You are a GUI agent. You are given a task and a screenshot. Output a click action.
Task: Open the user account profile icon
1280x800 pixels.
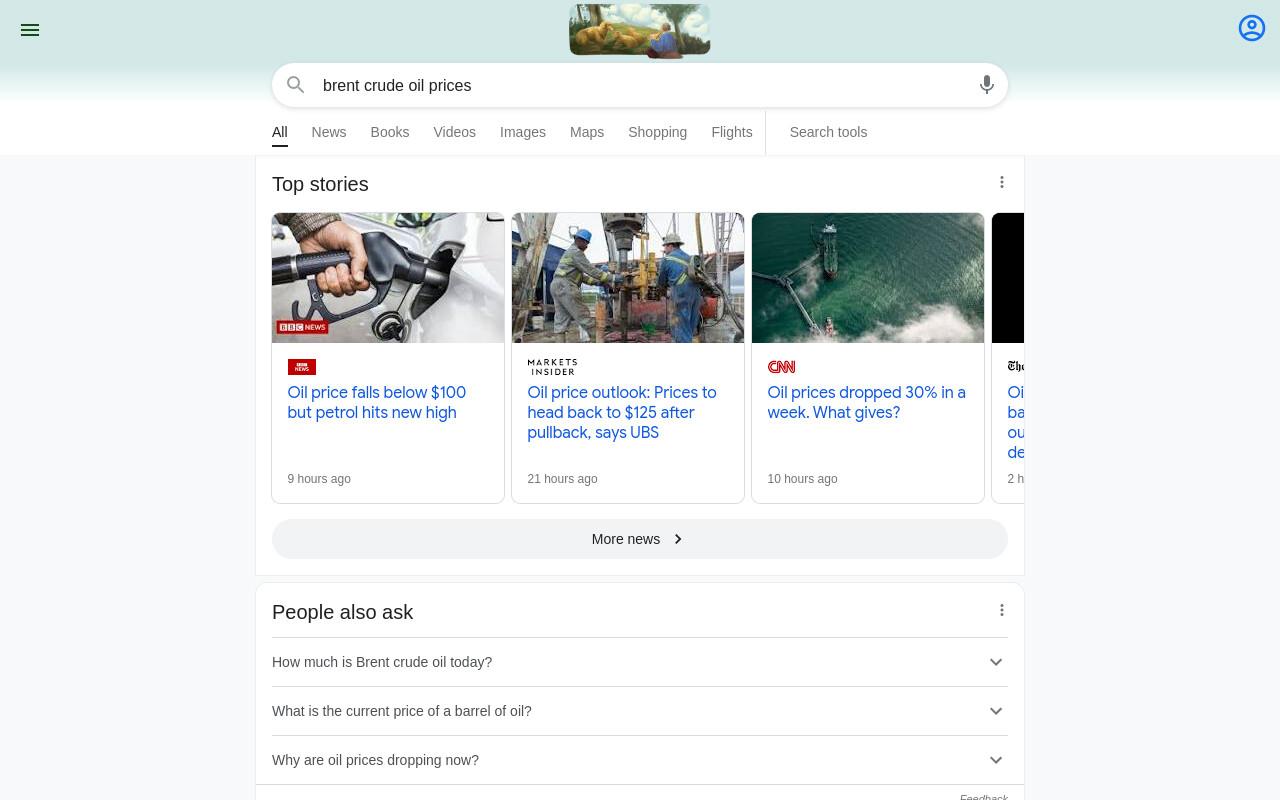coord(1252,28)
